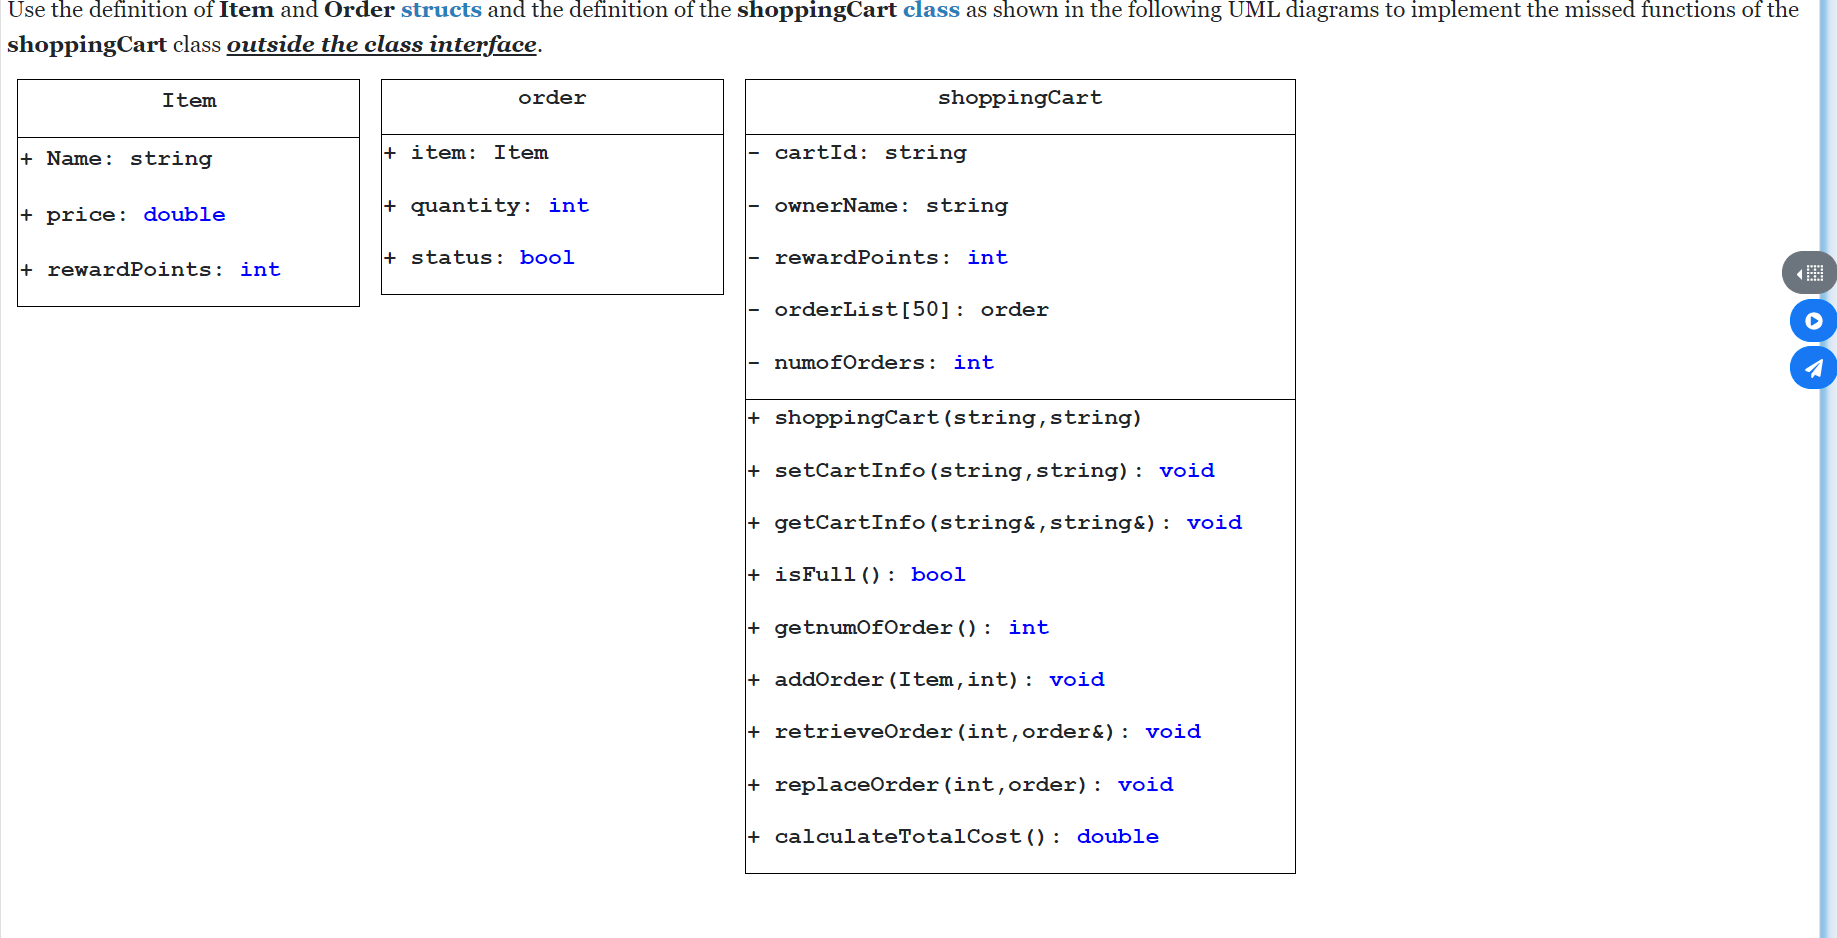Click the paper plane send icon
Viewport: 1837px width, 938px height.
1813,368
